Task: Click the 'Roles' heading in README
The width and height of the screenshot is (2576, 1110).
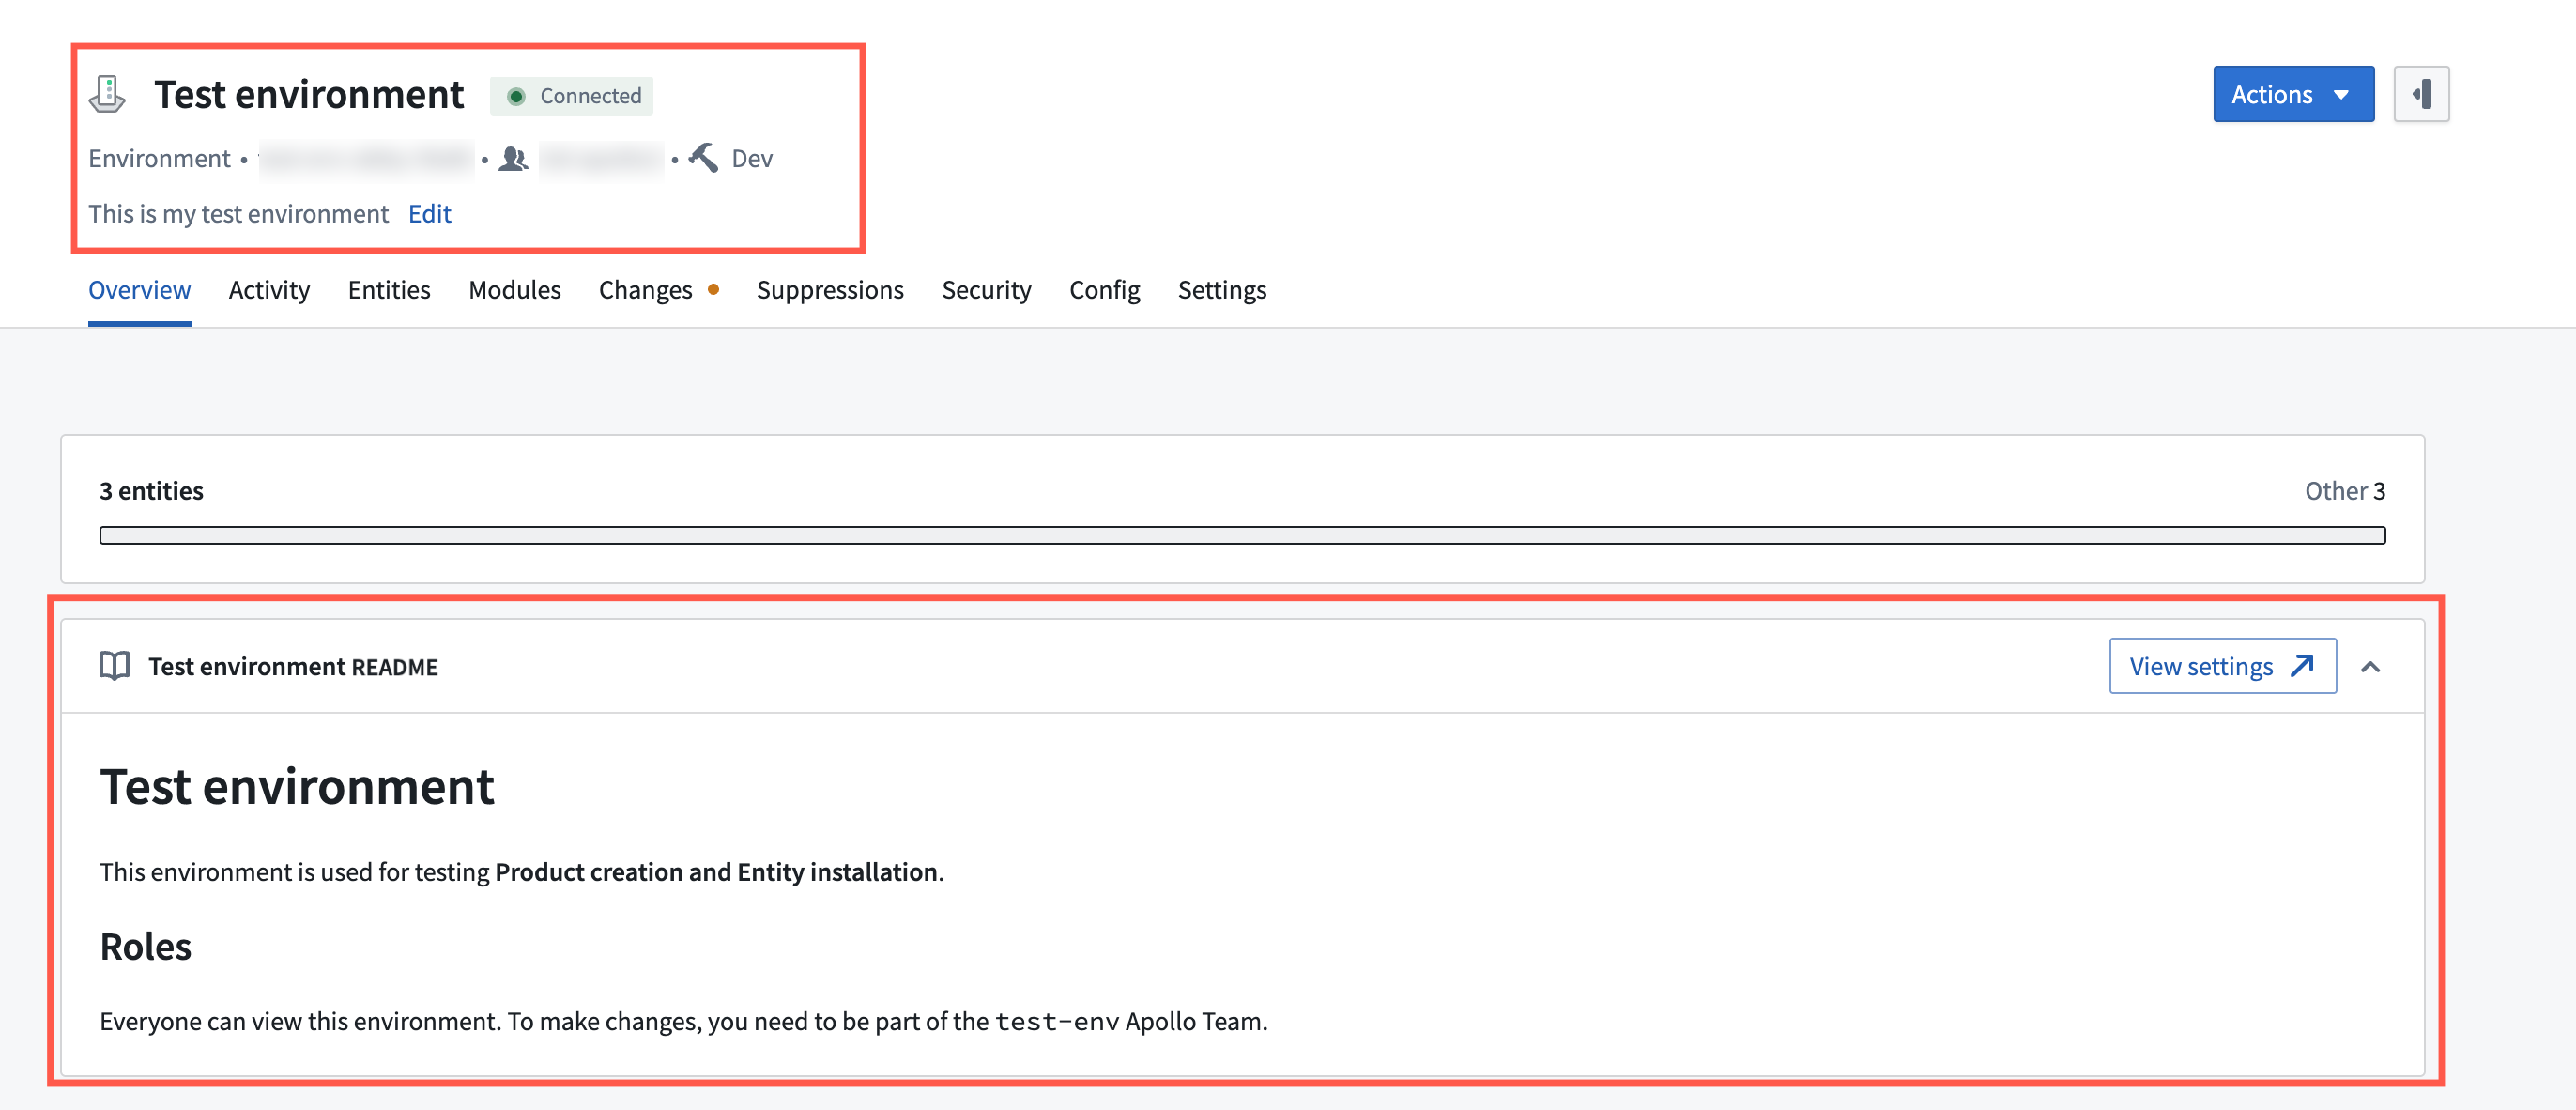Action: 146,947
